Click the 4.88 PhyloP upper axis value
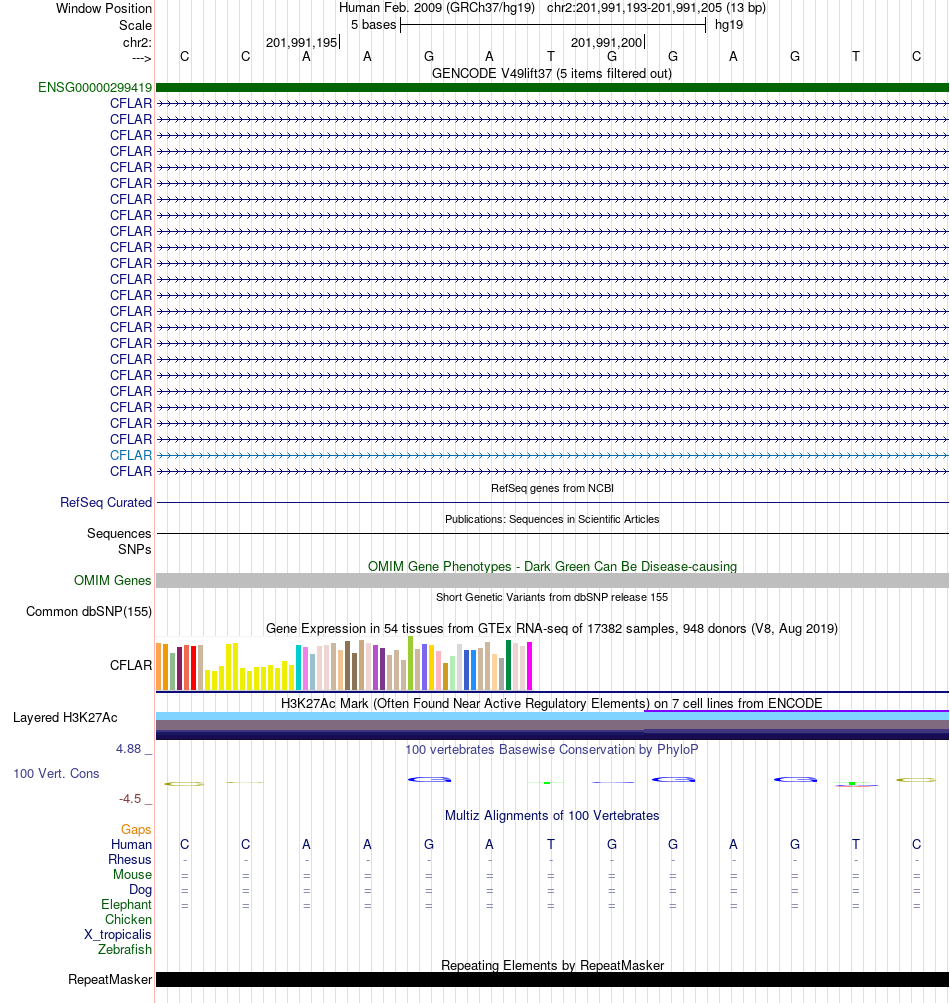950x1003 pixels. pyautogui.click(x=128, y=749)
